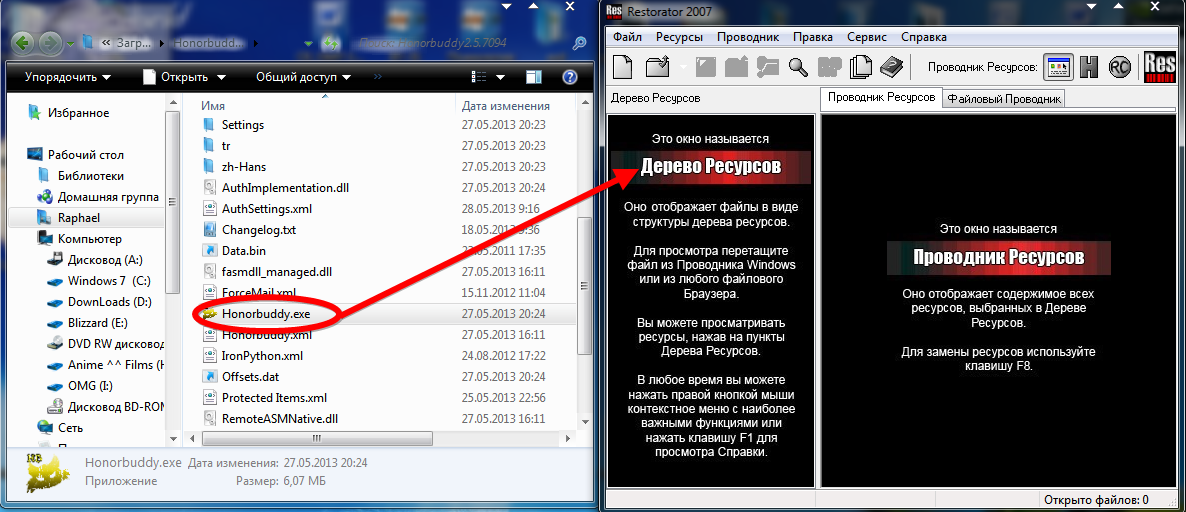This screenshot has width=1186, height=512.
Task: Show more Explorer toolbar commands chevron
Action: click(378, 77)
